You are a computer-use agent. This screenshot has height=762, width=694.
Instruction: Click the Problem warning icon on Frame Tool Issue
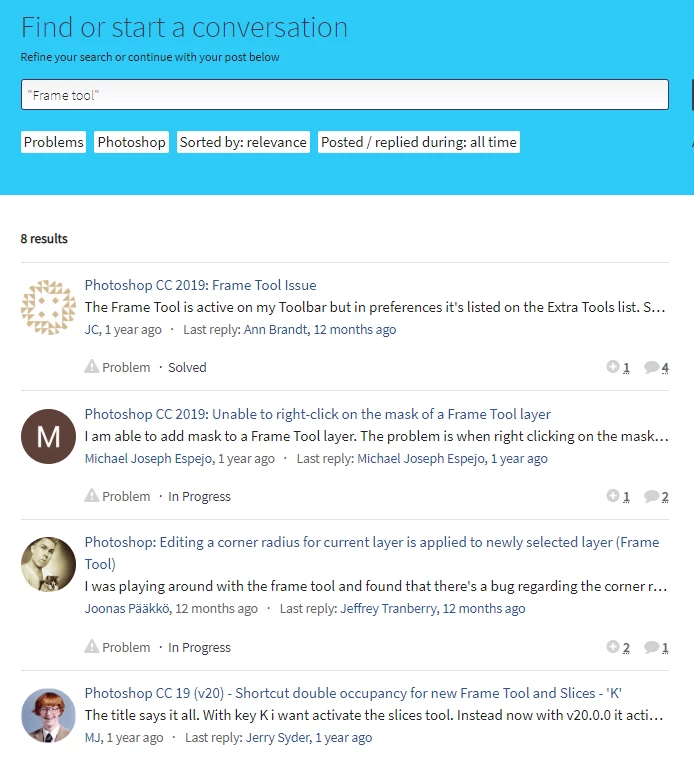91,366
